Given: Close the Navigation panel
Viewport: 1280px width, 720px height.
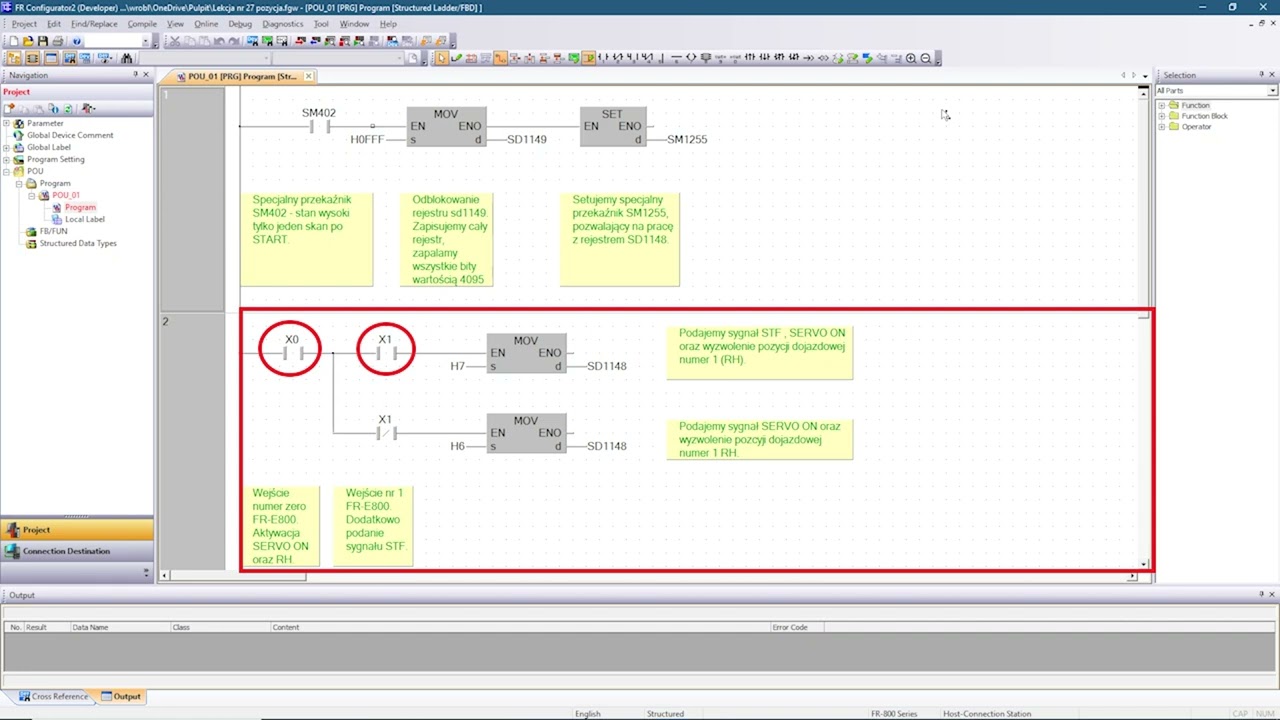Looking at the screenshot, I should pyautogui.click(x=146, y=75).
